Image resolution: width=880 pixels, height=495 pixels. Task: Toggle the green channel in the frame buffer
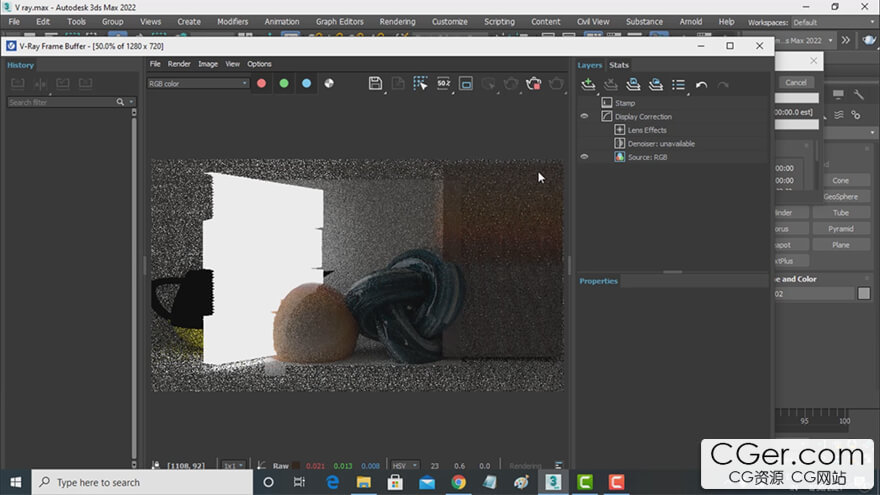pos(284,84)
